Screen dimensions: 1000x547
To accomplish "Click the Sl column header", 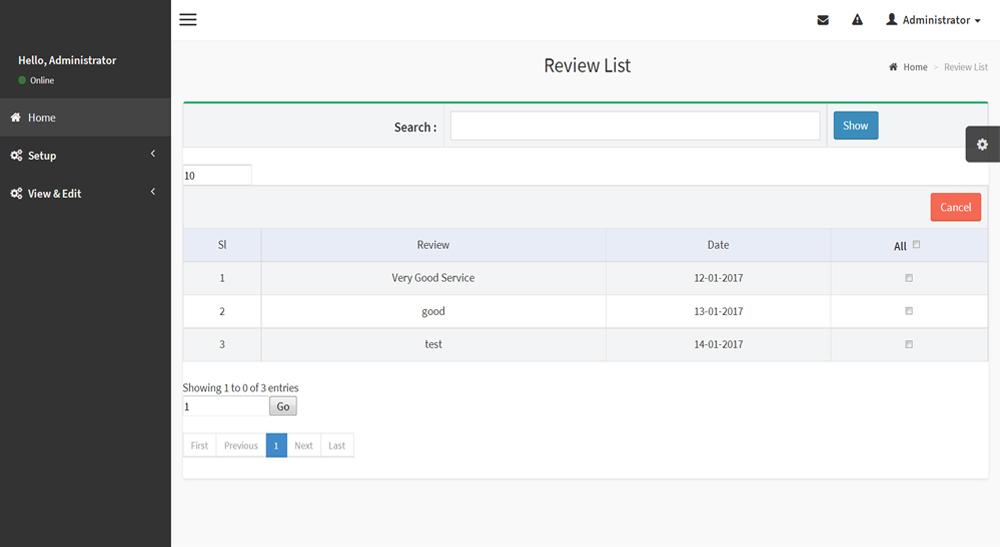I will 222,245.
